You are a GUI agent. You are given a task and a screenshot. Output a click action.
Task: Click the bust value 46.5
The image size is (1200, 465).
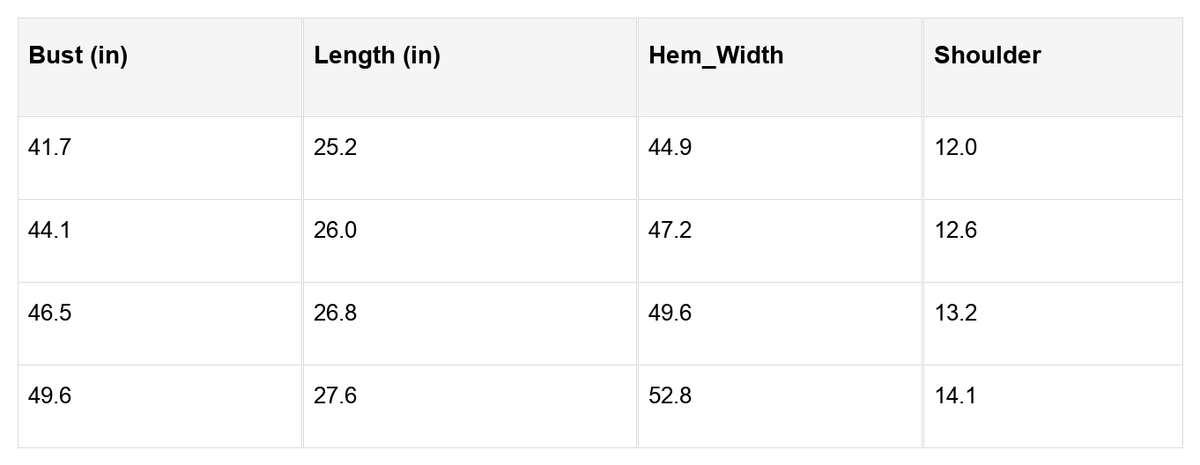[50, 313]
